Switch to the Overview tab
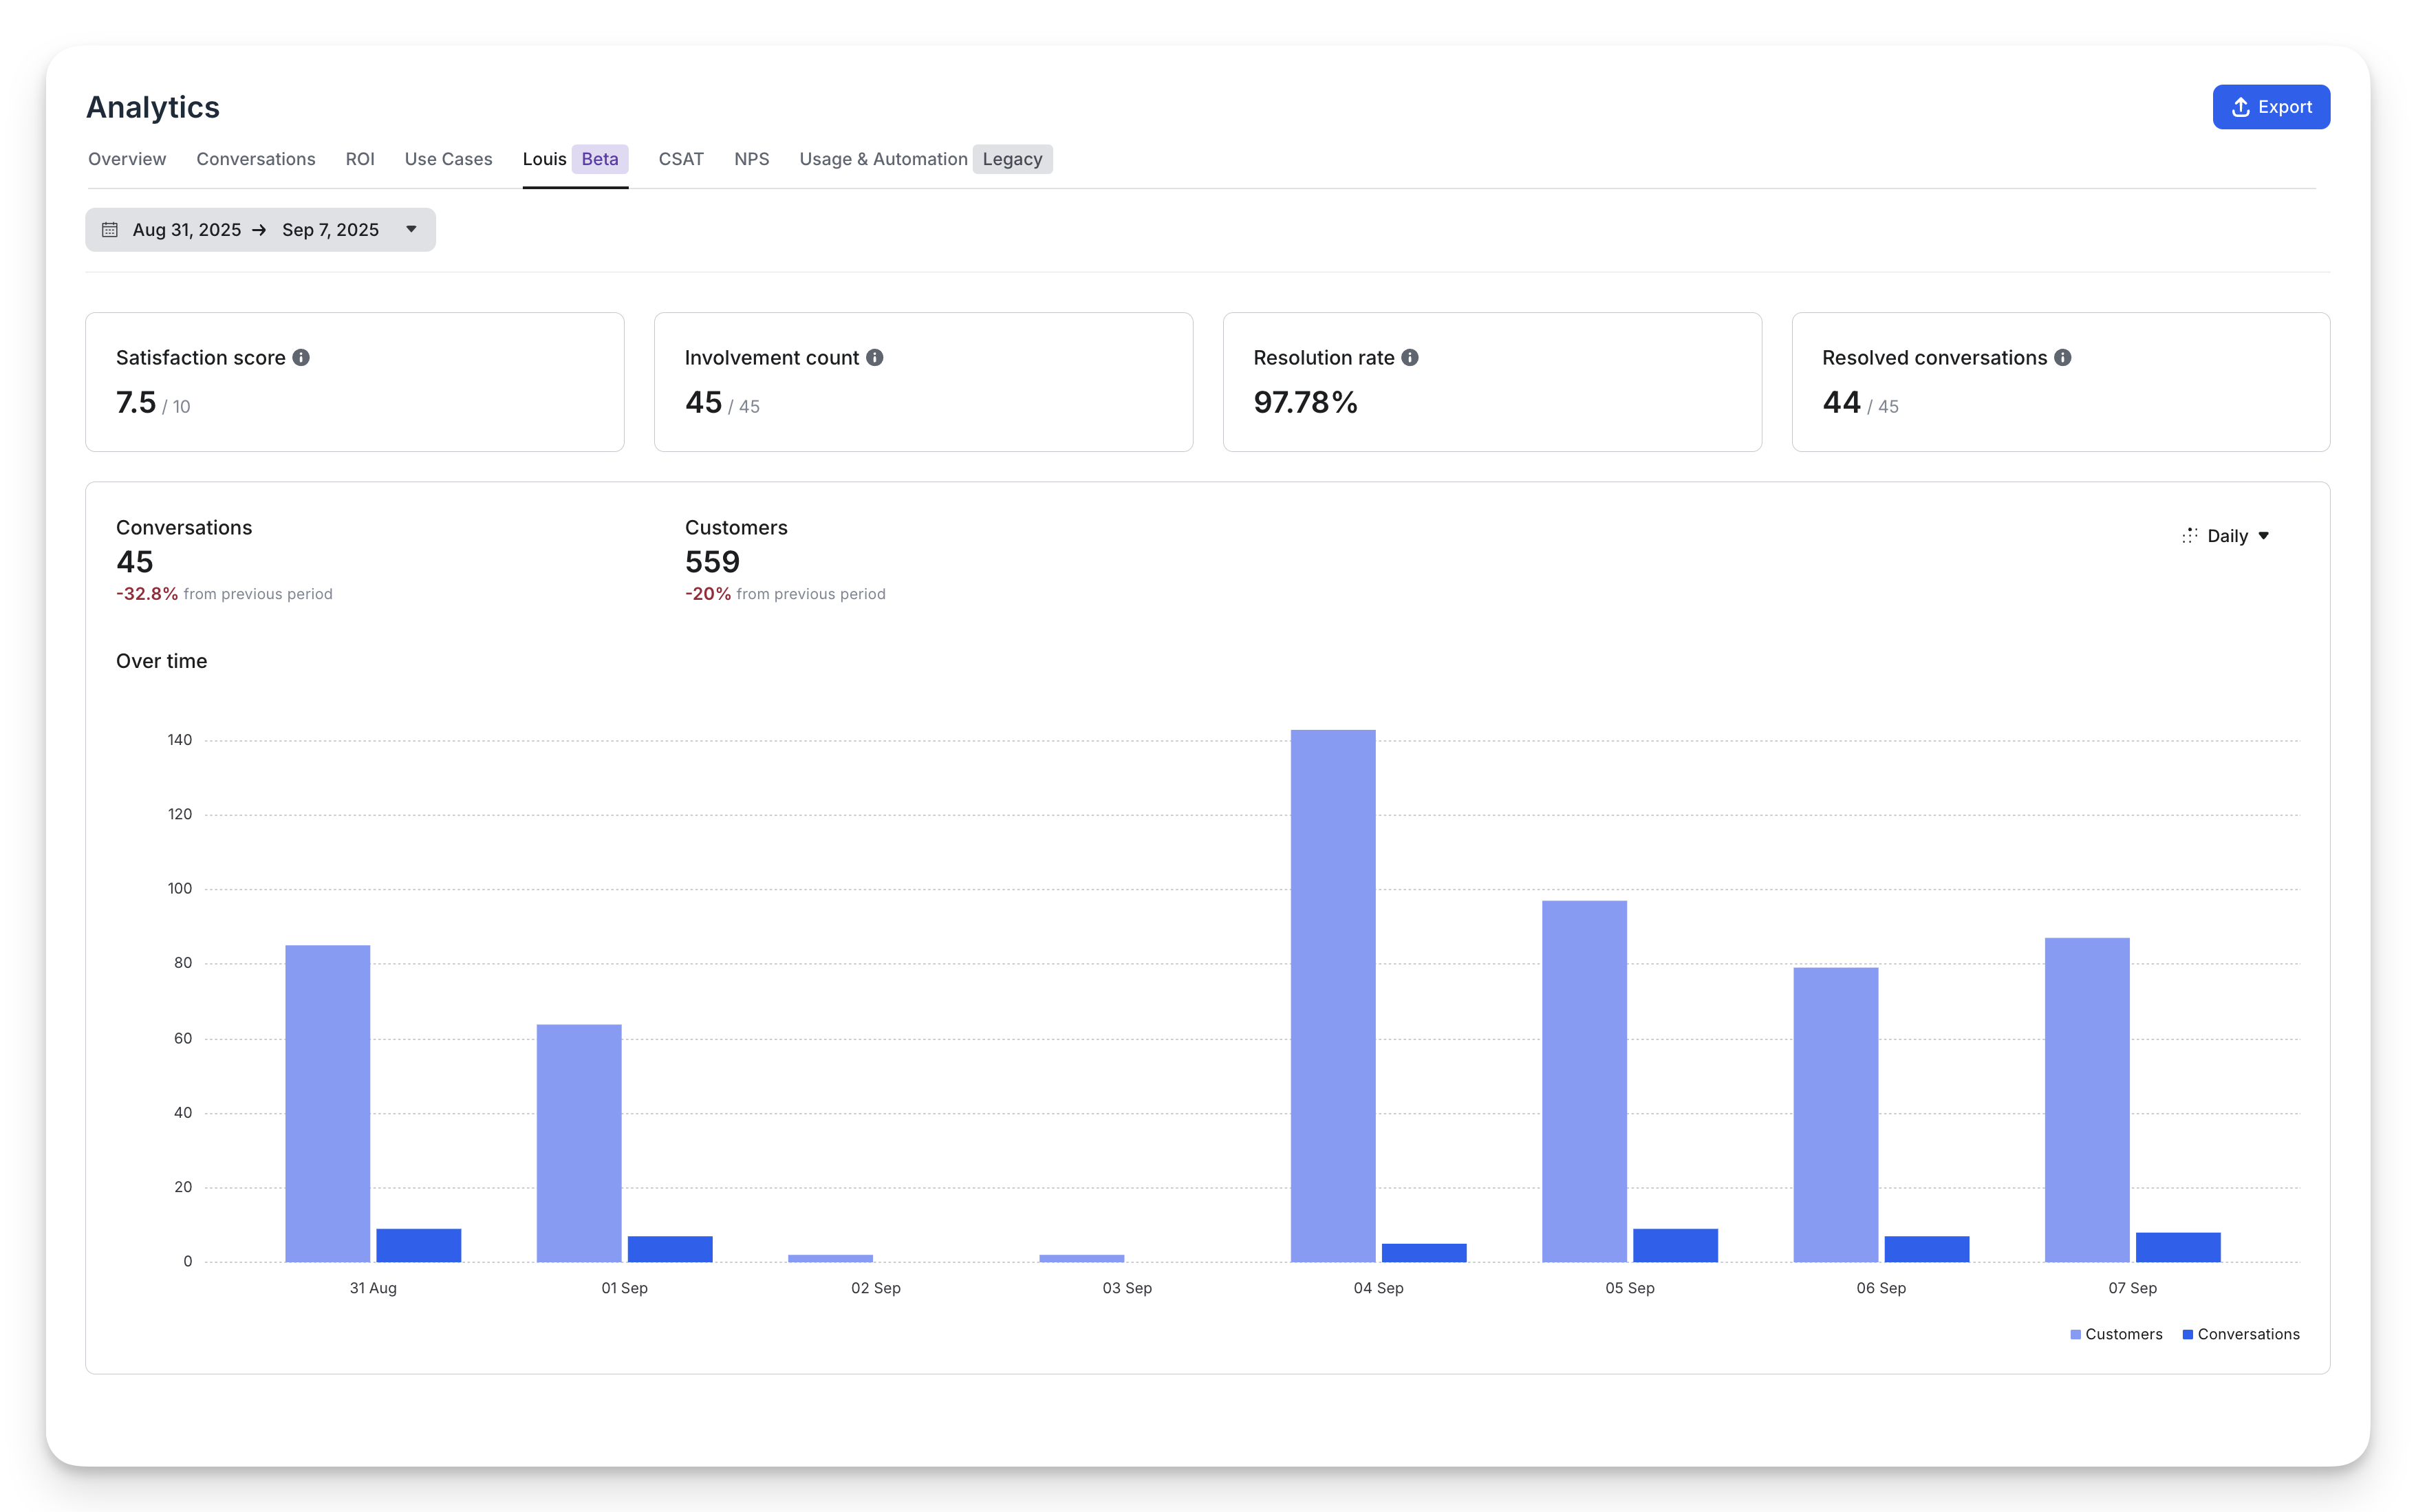The width and height of the screenshot is (2416, 1512). [x=127, y=159]
